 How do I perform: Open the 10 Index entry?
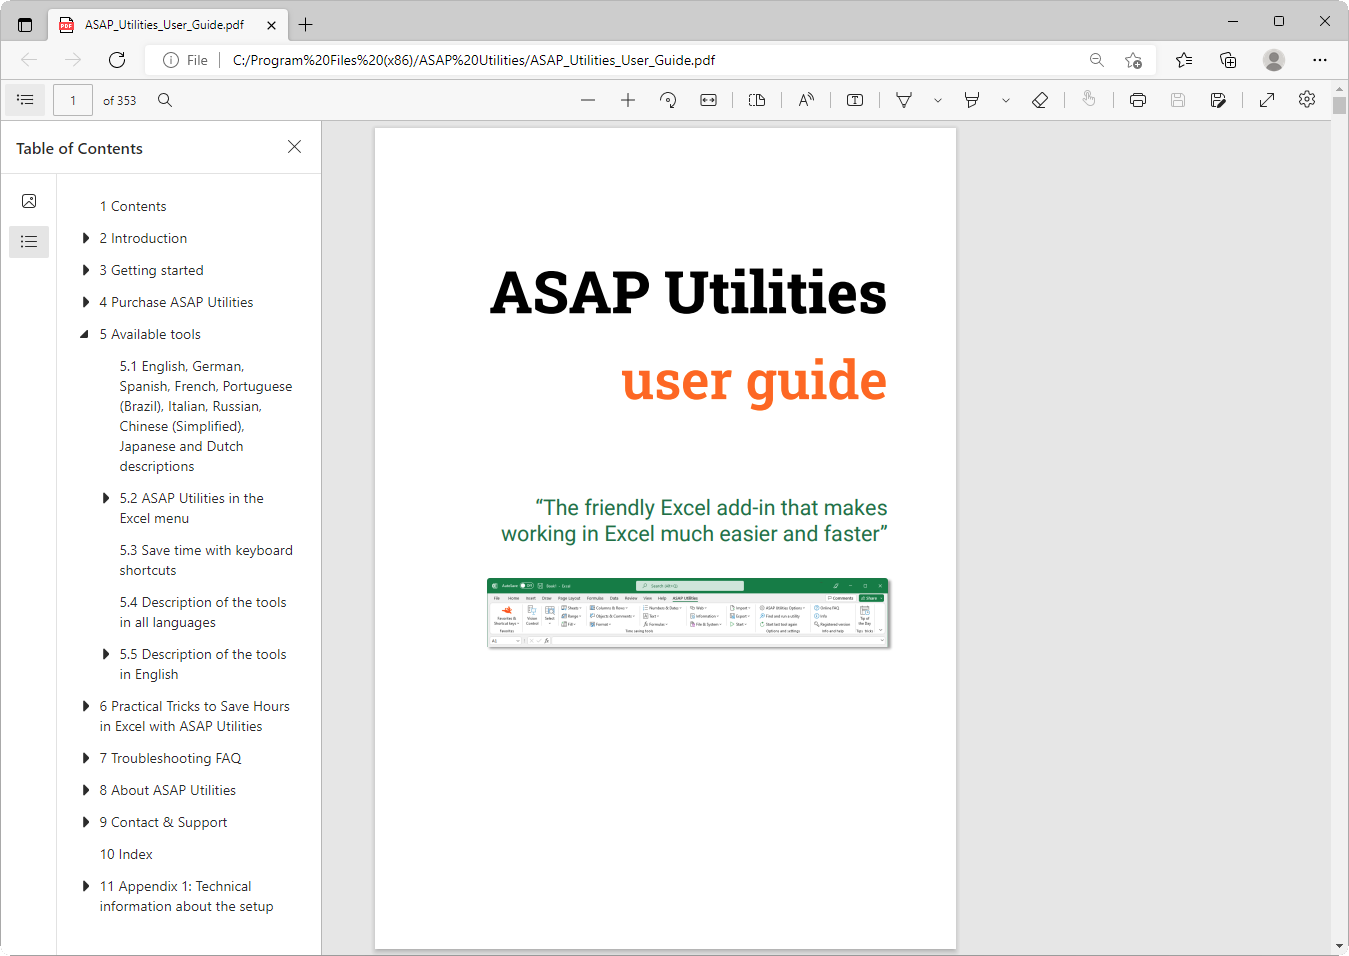click(126, 854)
